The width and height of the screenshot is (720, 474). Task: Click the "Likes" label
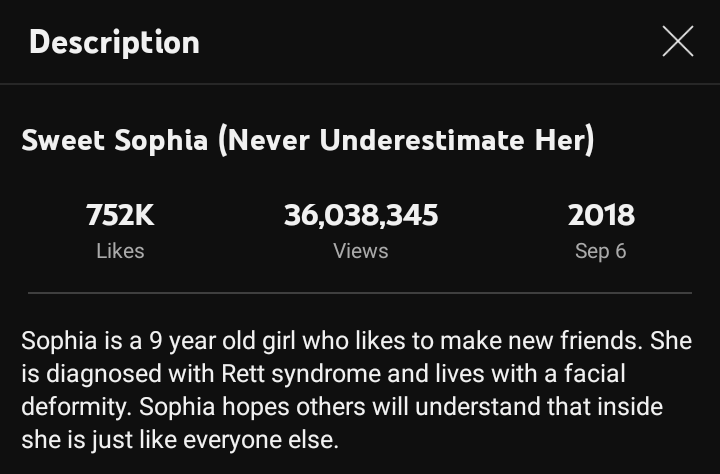(120, 251)
